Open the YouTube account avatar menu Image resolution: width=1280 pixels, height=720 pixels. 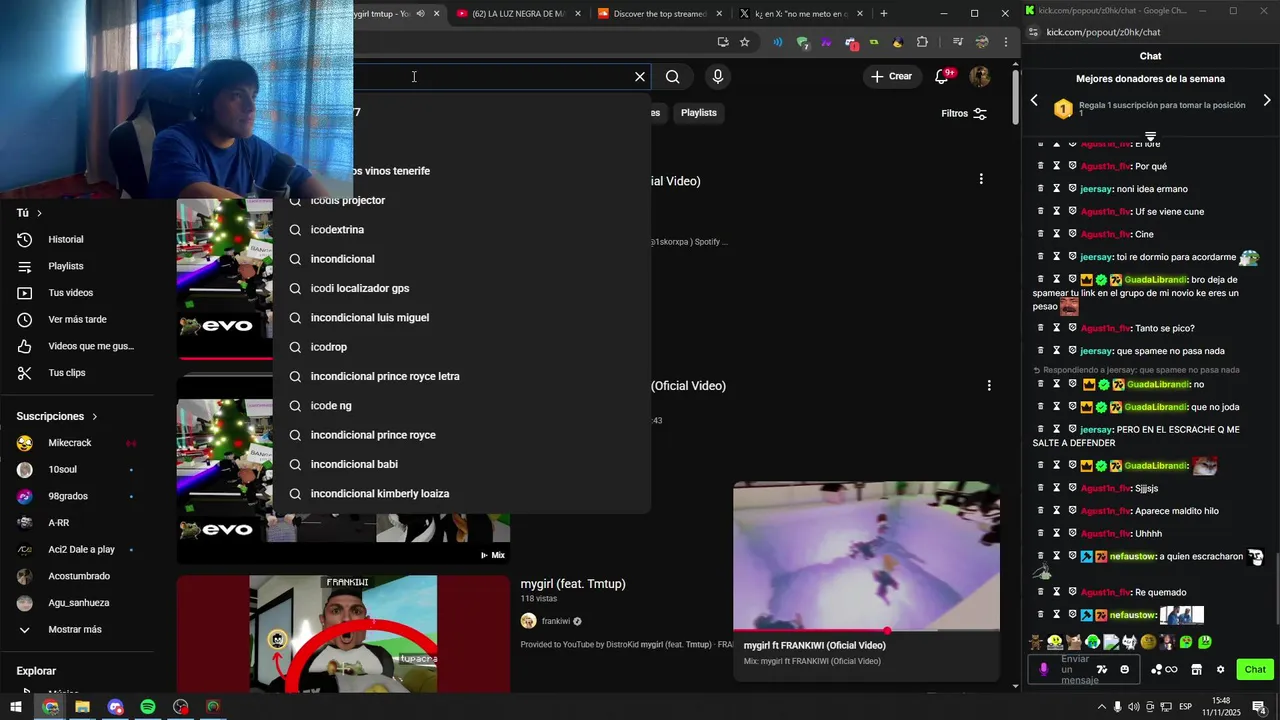coord(980,77)
